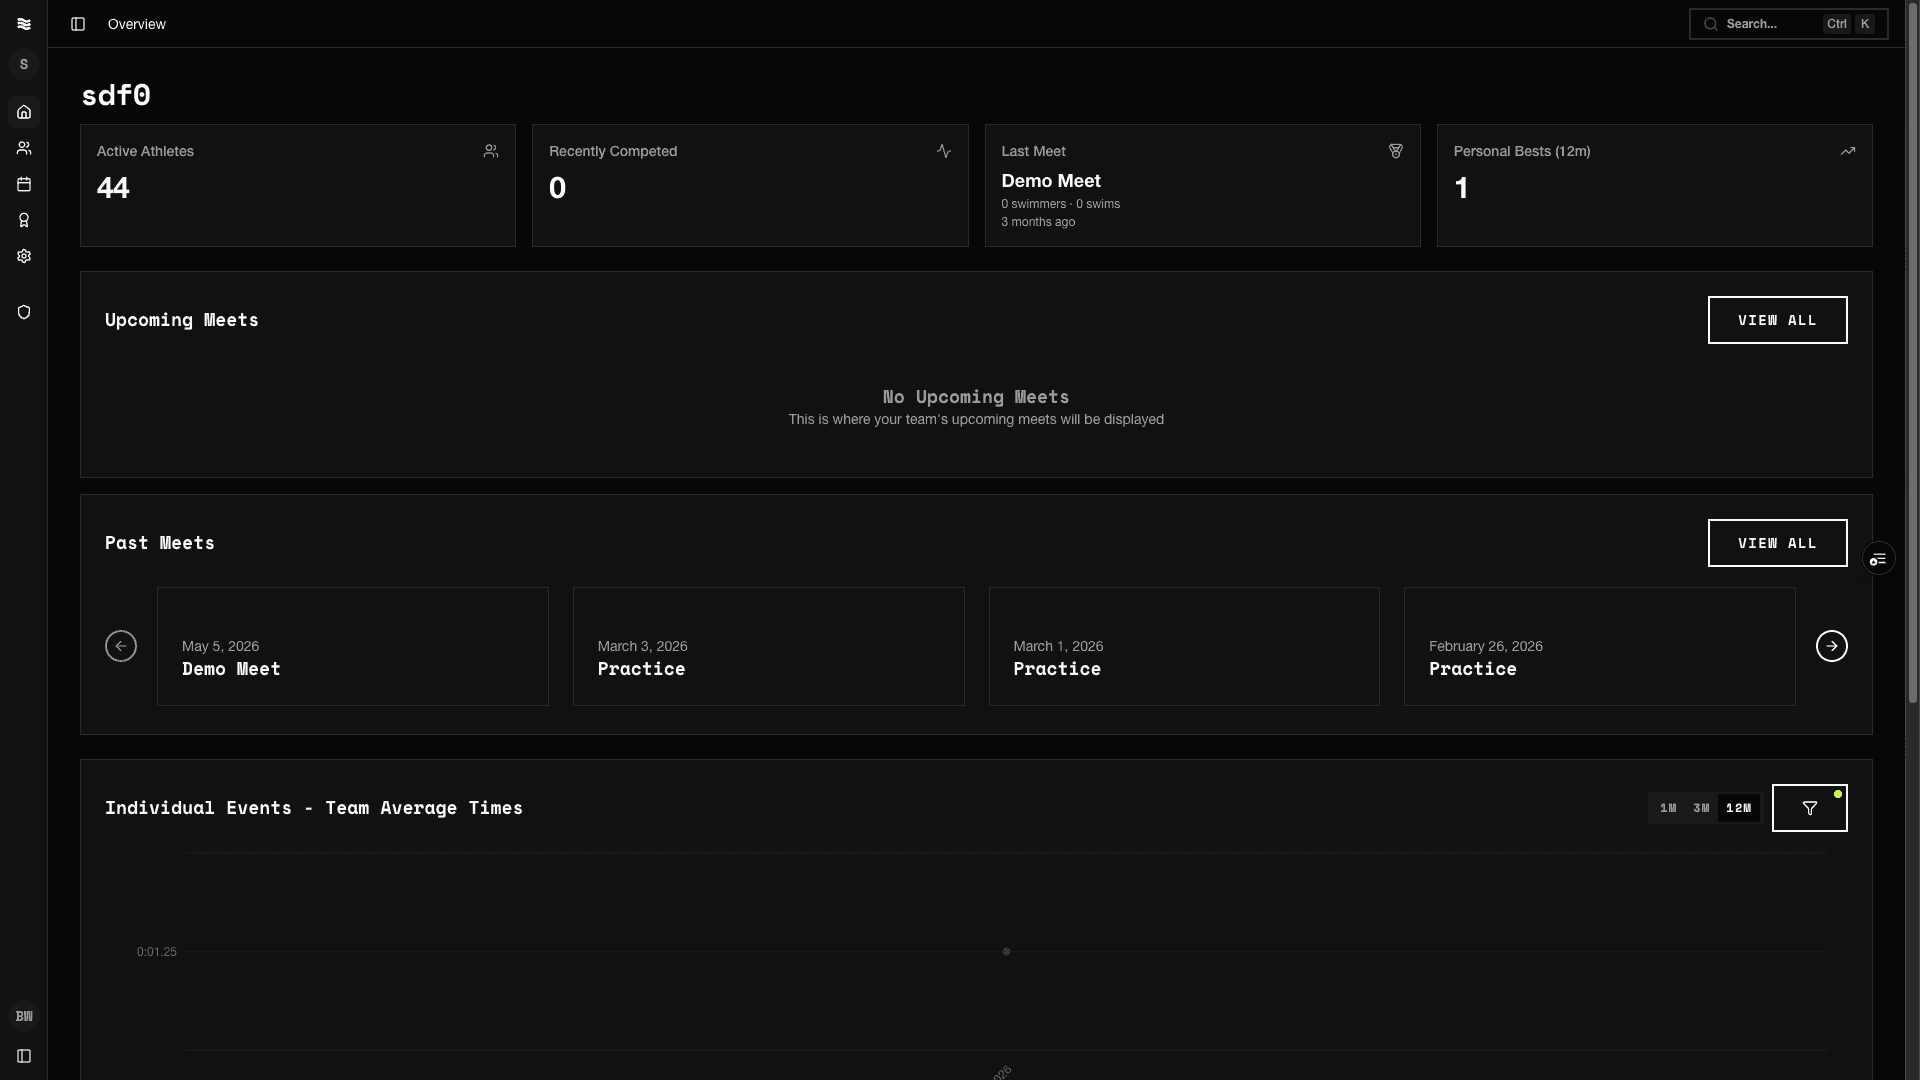Toggle sidebar with bottom panel icon
The height and width of the screenshot is (1080, 1920).
[x=24, y=1056]
